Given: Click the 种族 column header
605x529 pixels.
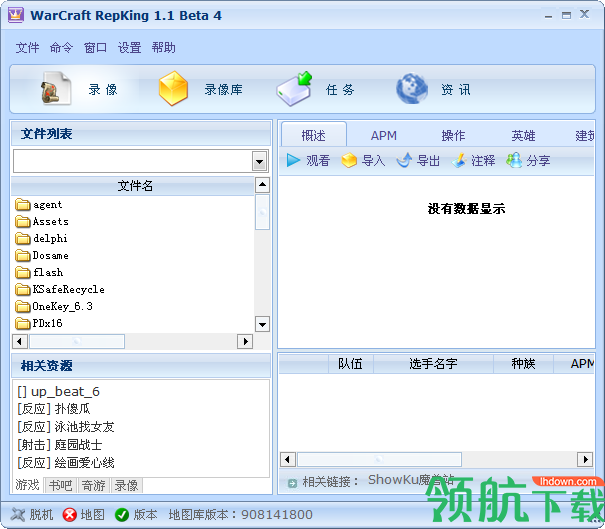Looking at the screenshot, I should tap(523, 363).
